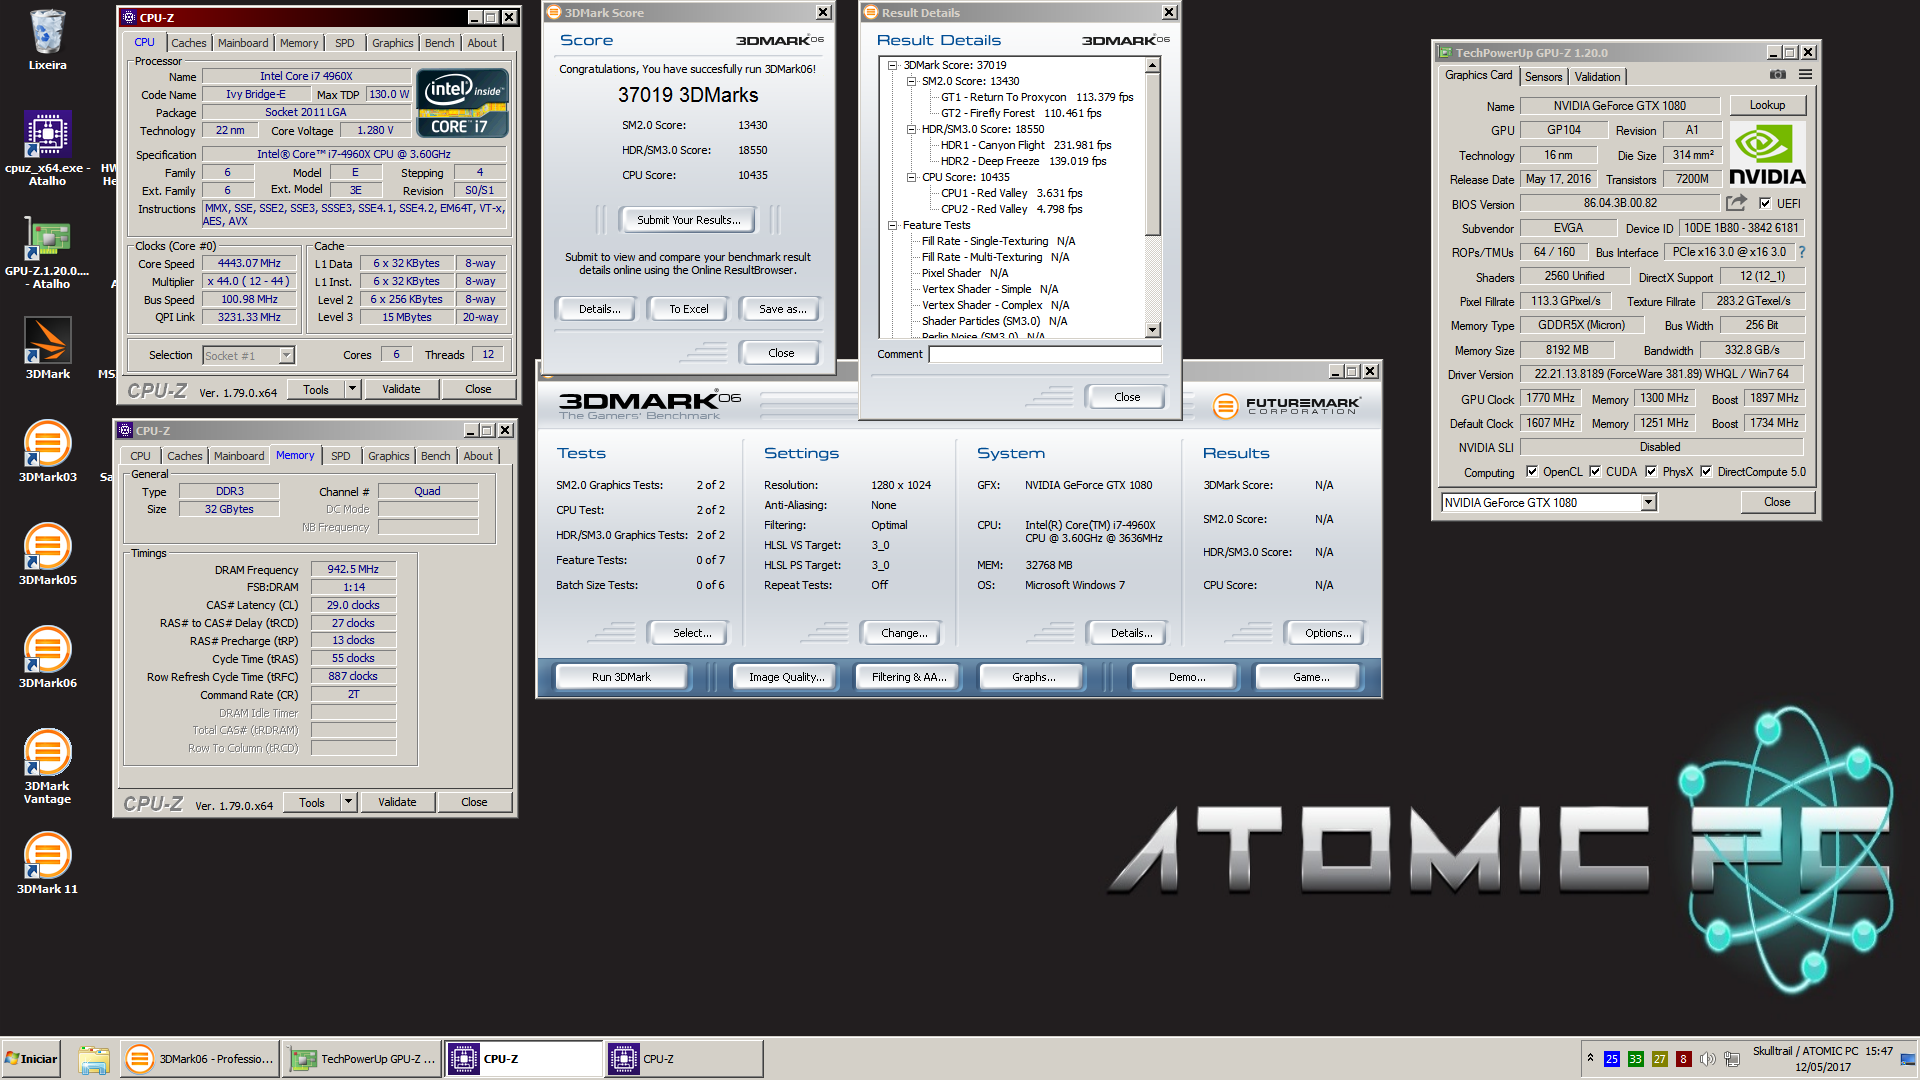Open the Lixeira recycle bin desktop icon
Viewport: 1920px width, 1080px height.
(47, 40)
